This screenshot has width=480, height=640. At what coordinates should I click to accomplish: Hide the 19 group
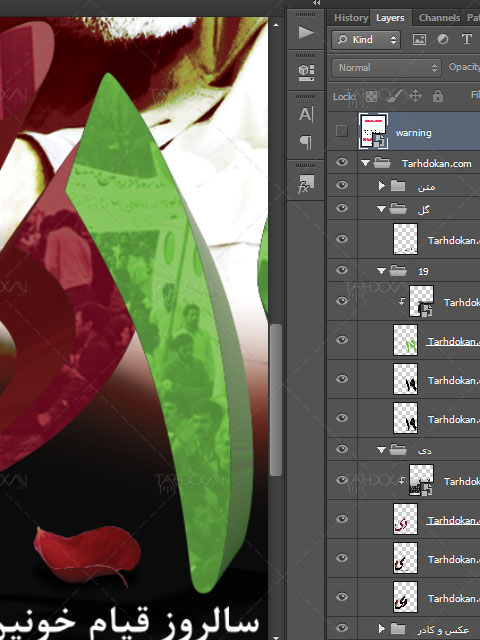pos(342,270)
